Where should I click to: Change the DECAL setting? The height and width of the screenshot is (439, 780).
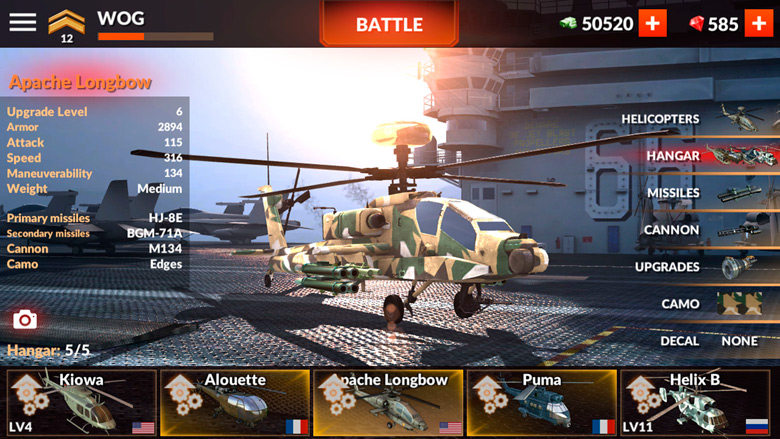coord(709,341)
